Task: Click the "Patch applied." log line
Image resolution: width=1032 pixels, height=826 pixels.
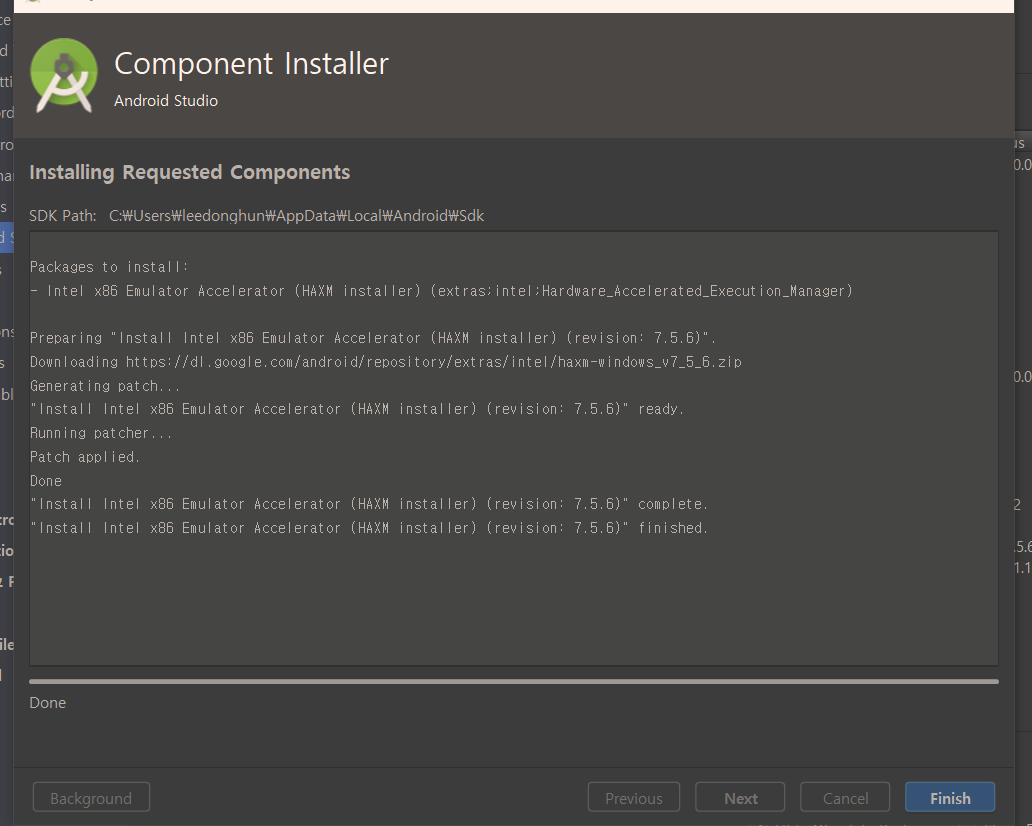Action: 85,457
